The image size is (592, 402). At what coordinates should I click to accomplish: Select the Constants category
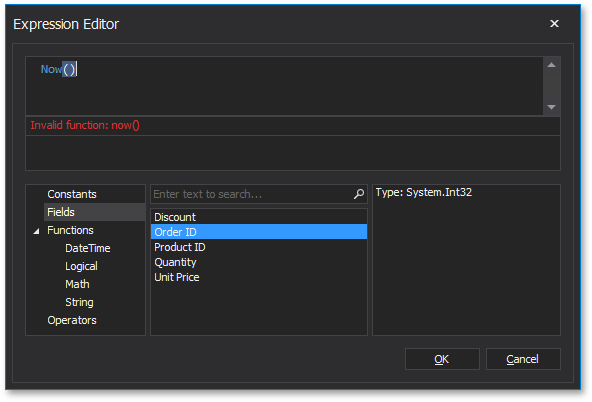point(72,194)
